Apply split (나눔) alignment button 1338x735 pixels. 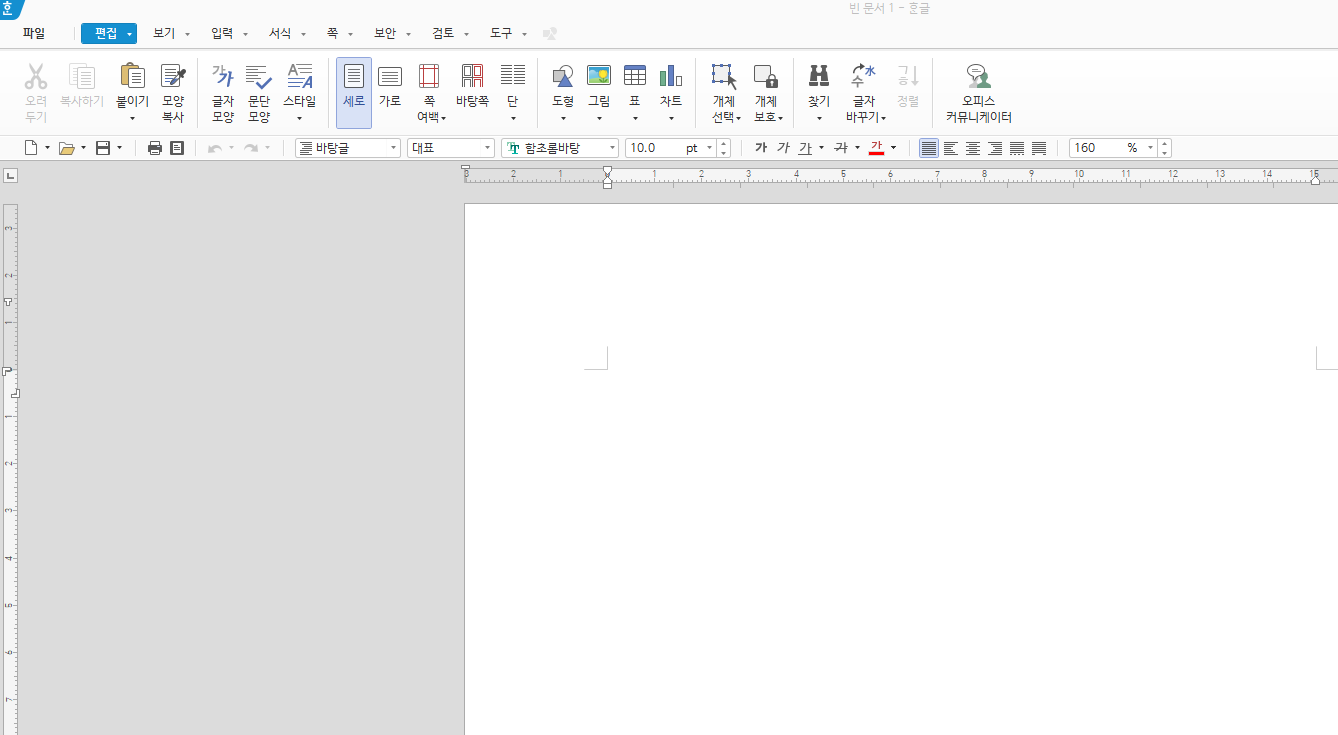click(x=1039, y=148)
